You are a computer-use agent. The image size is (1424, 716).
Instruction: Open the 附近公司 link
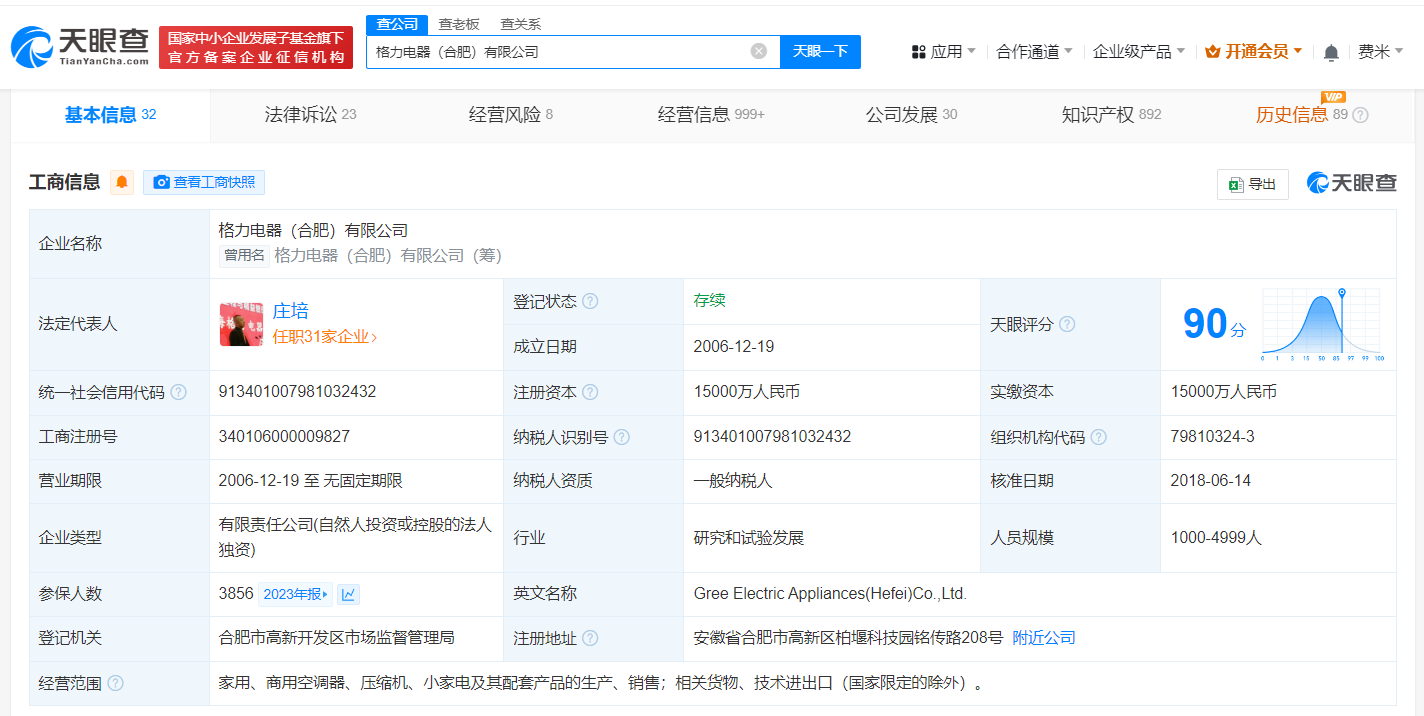click(x=1044, y=637)
